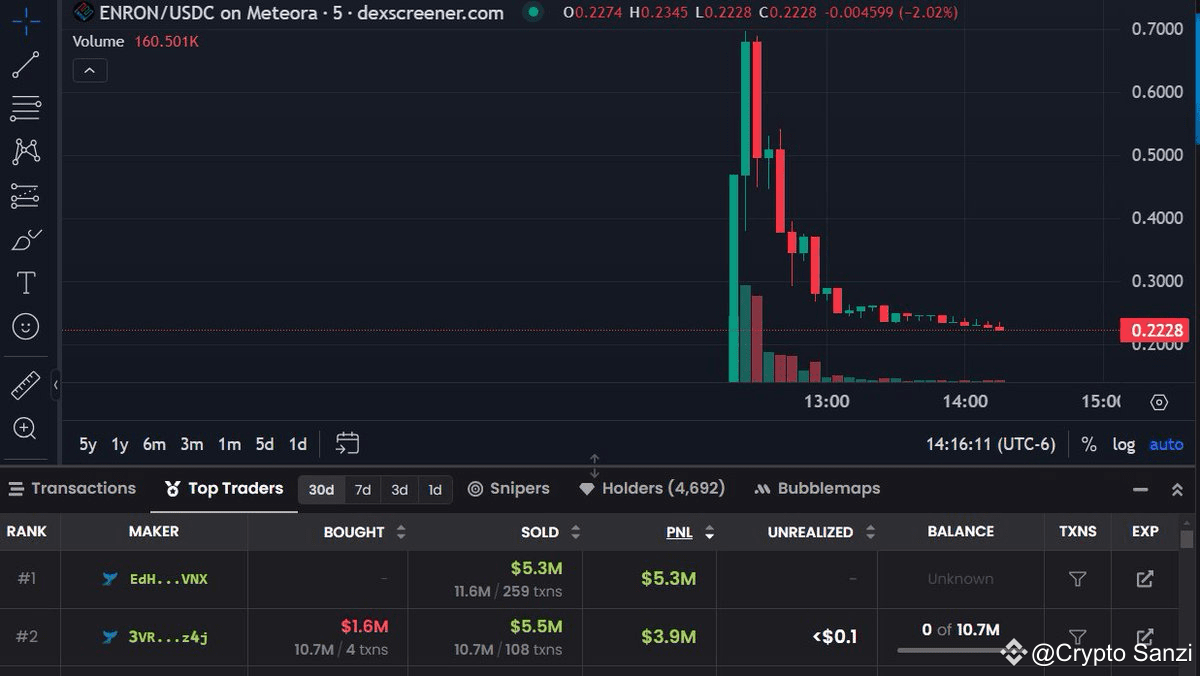Switch to the Transactions tab
1200x676 pixels.
(x=72, y=488)
